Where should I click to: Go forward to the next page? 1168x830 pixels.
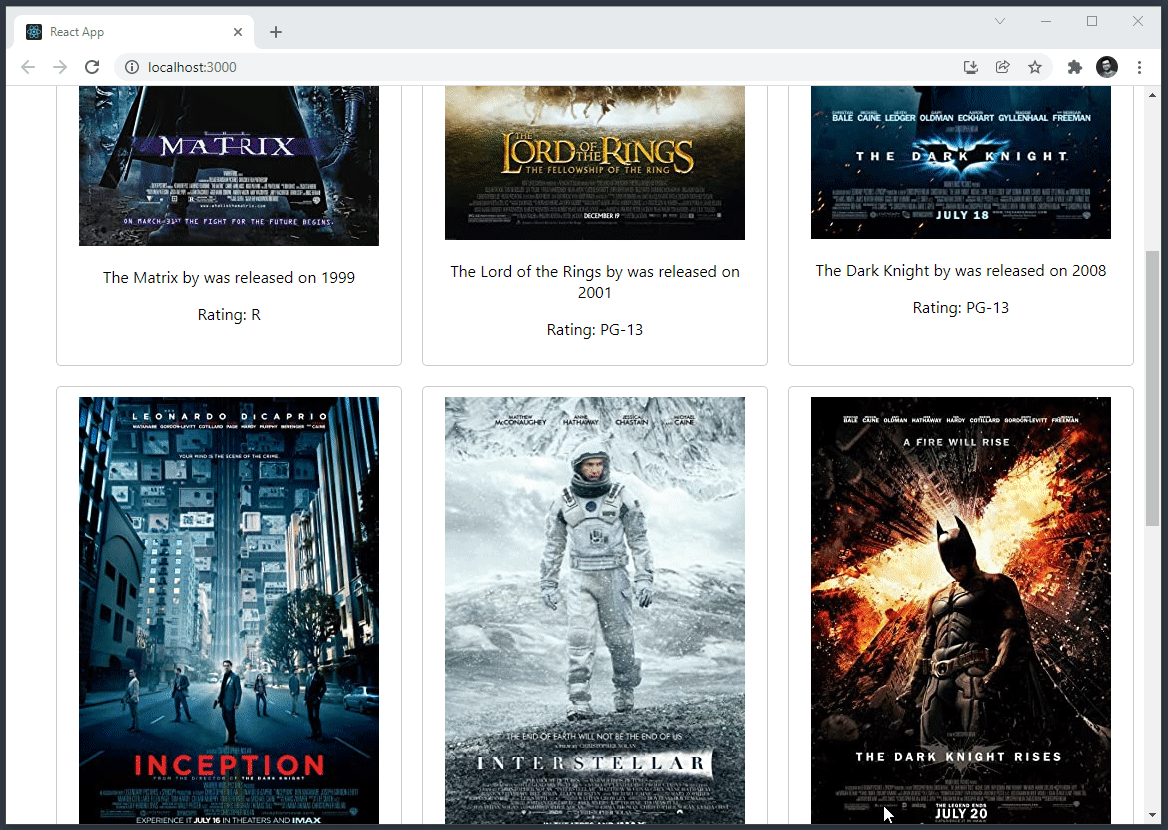point(60,67)
